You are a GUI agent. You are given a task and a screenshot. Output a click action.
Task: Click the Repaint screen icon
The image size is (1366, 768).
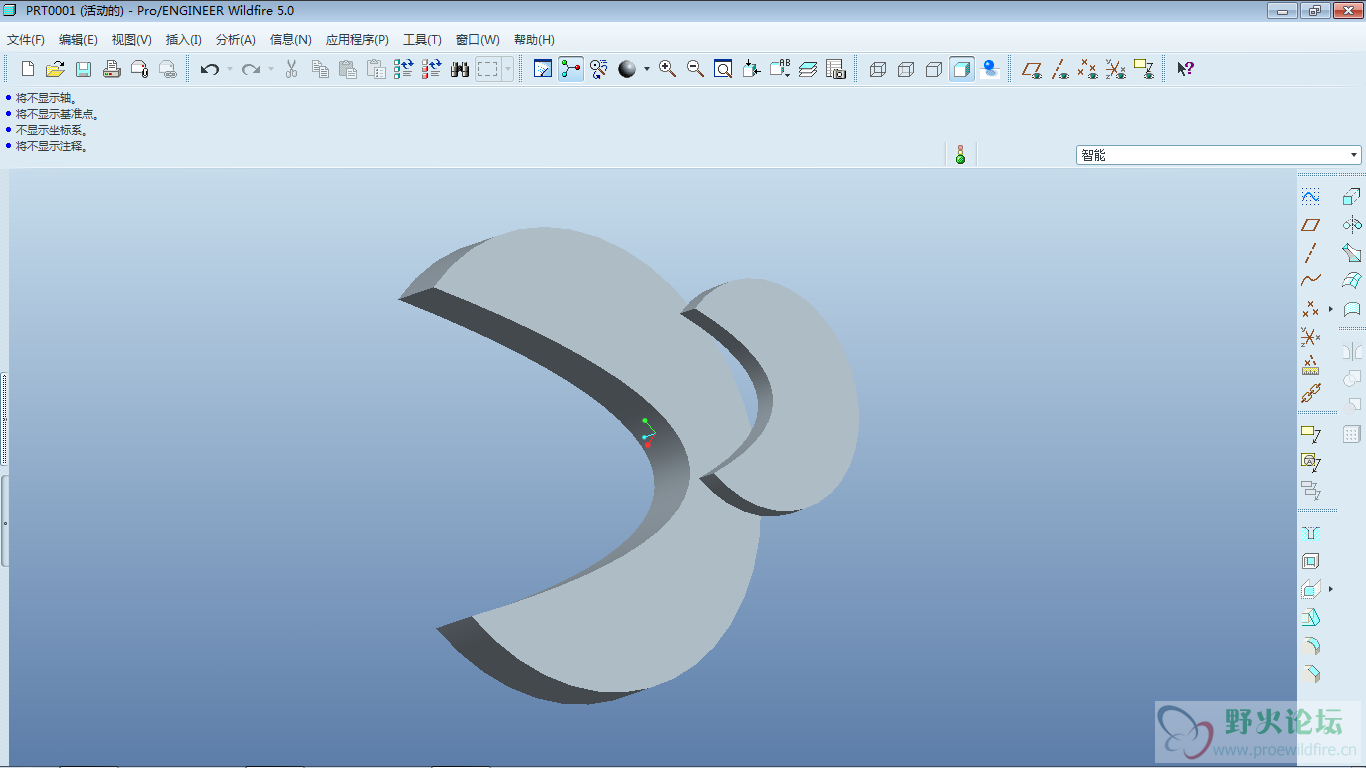point(543,69)
